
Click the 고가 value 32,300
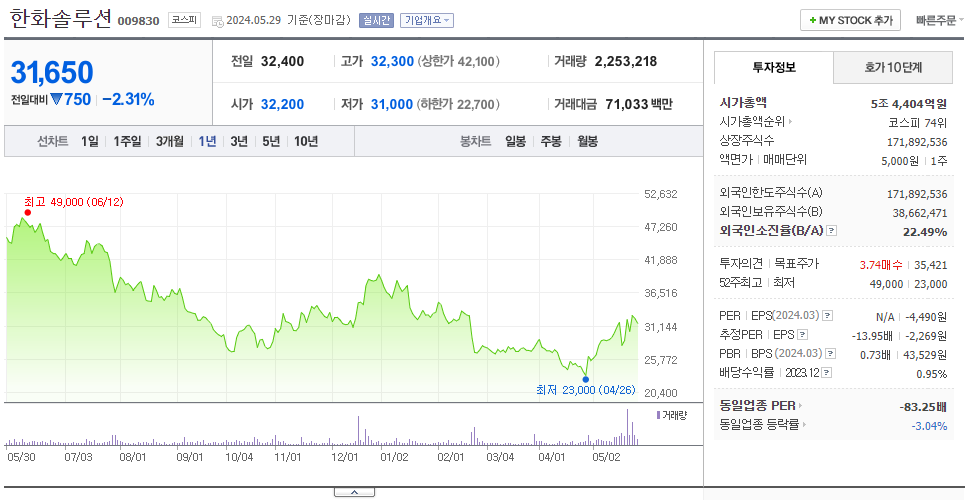392,62
